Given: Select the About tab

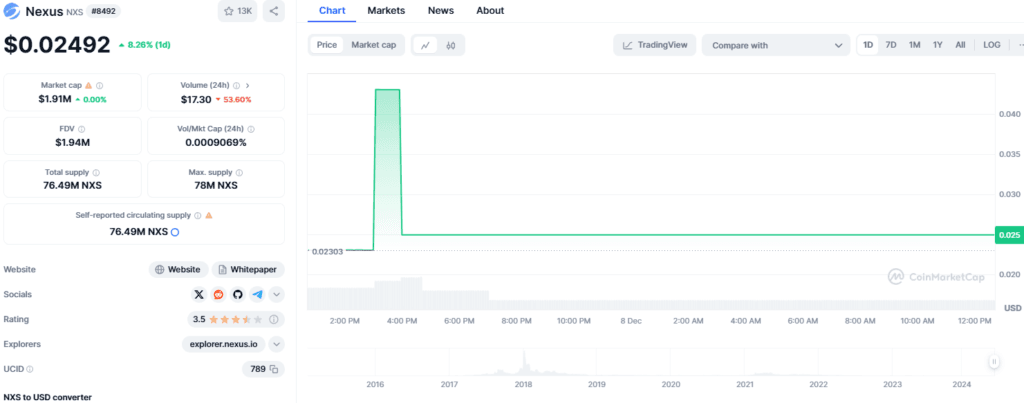Looking at the screenshot, I should 490,10.
